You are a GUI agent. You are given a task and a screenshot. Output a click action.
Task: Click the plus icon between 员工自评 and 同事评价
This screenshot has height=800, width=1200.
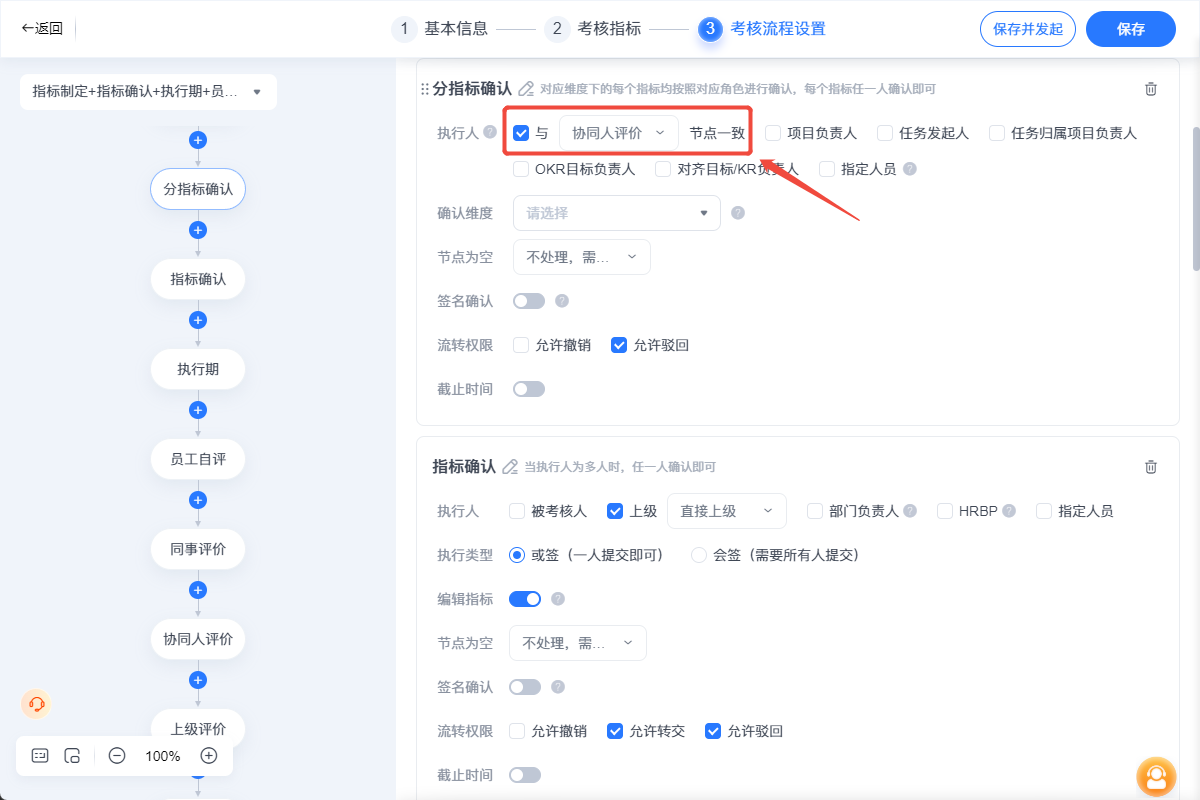click(198, 500)
